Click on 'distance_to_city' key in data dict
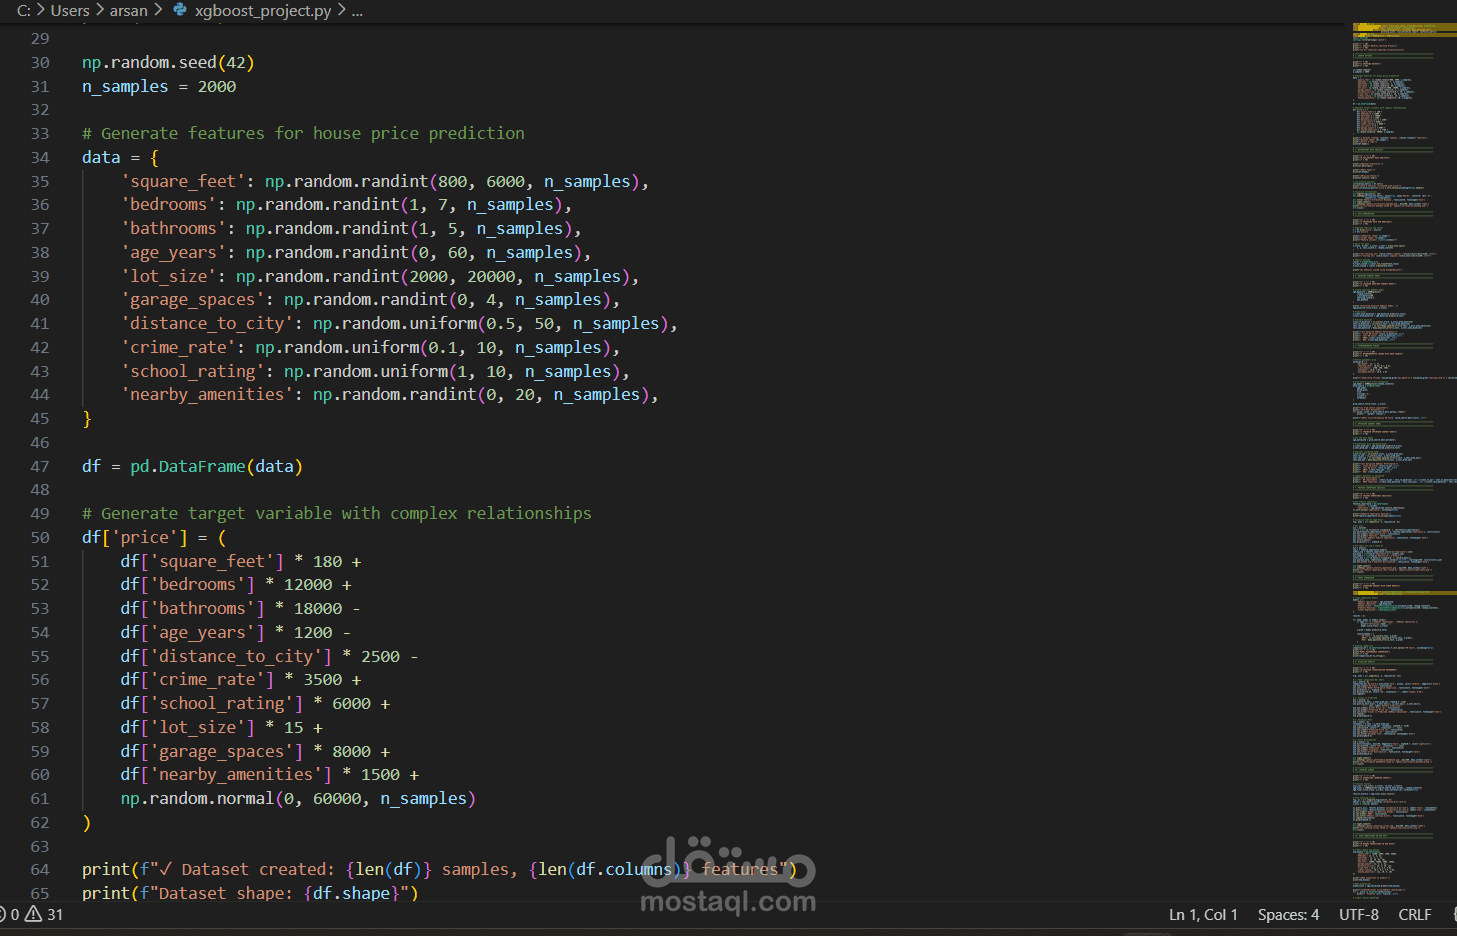 [207, 323]
